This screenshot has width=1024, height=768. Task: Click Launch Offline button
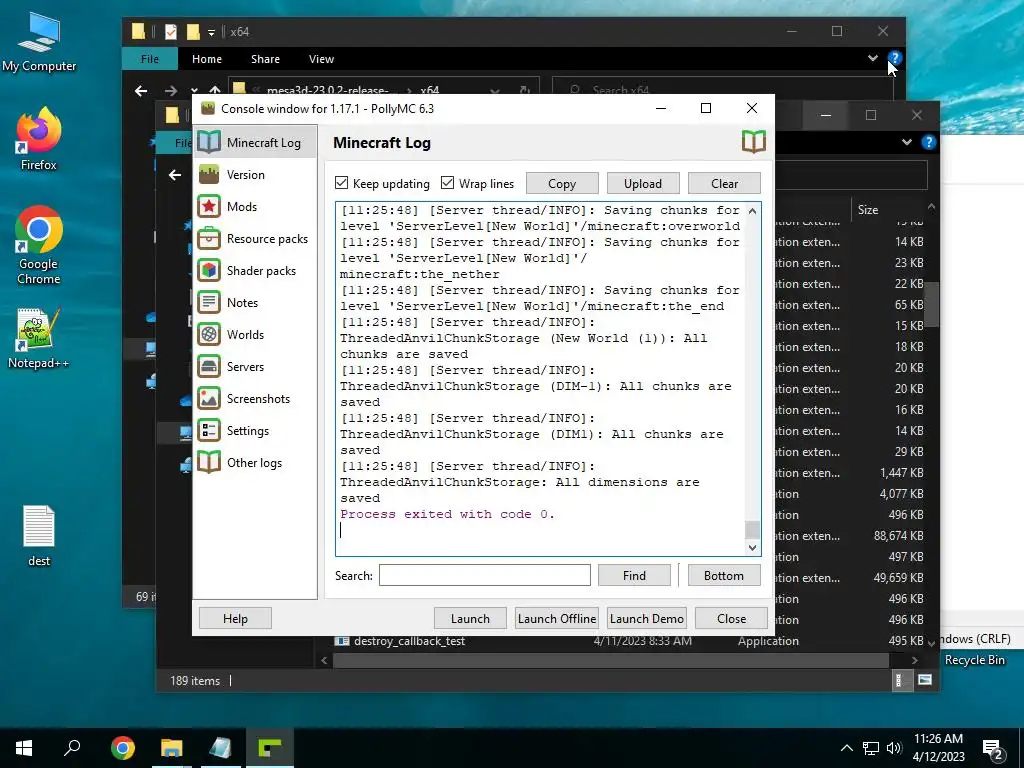[557, 618]
